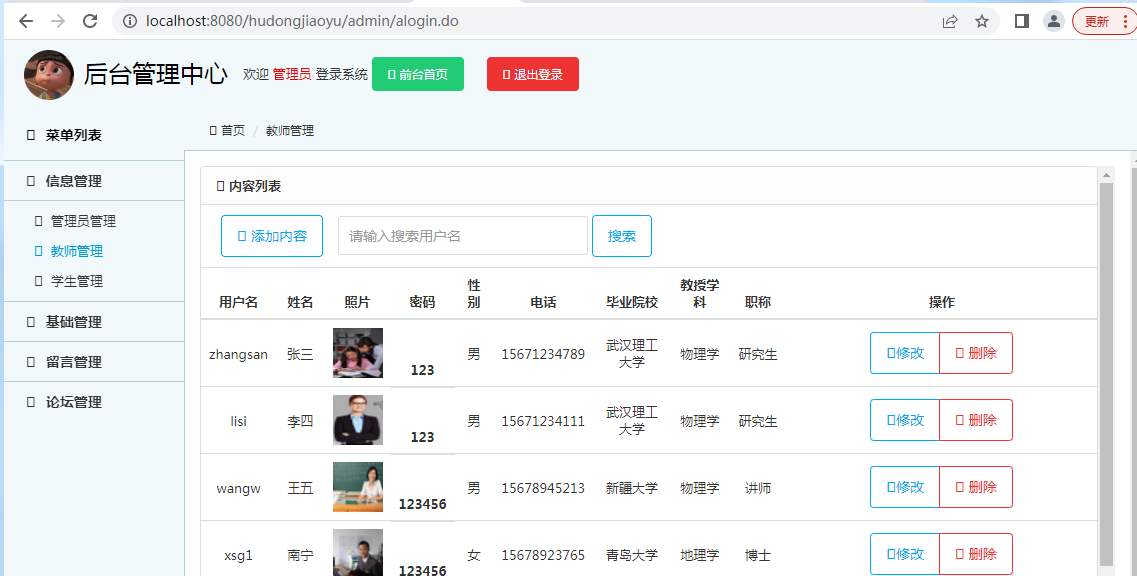Screen dimensions: 1137x576
Task: Click the share page icon
Action: (950, 21)
